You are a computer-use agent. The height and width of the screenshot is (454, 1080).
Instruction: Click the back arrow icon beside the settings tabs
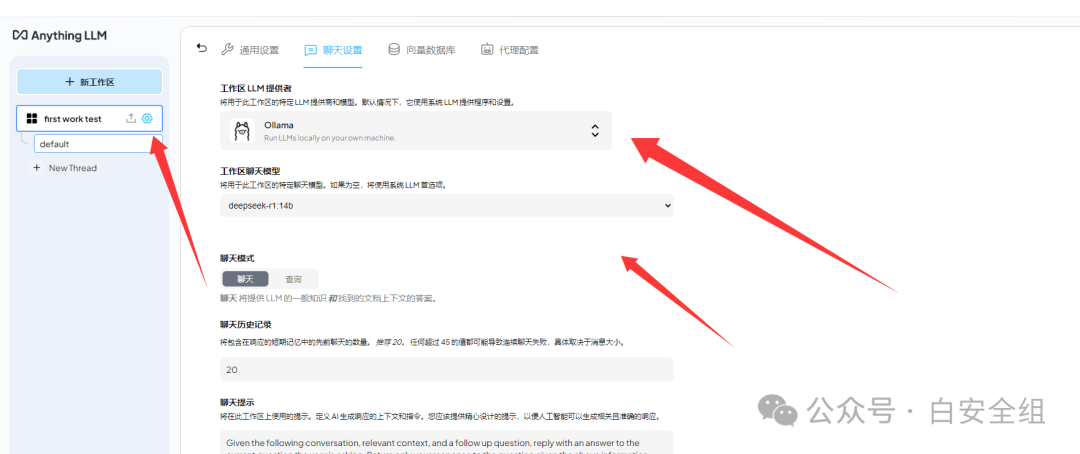pos(202,48)
